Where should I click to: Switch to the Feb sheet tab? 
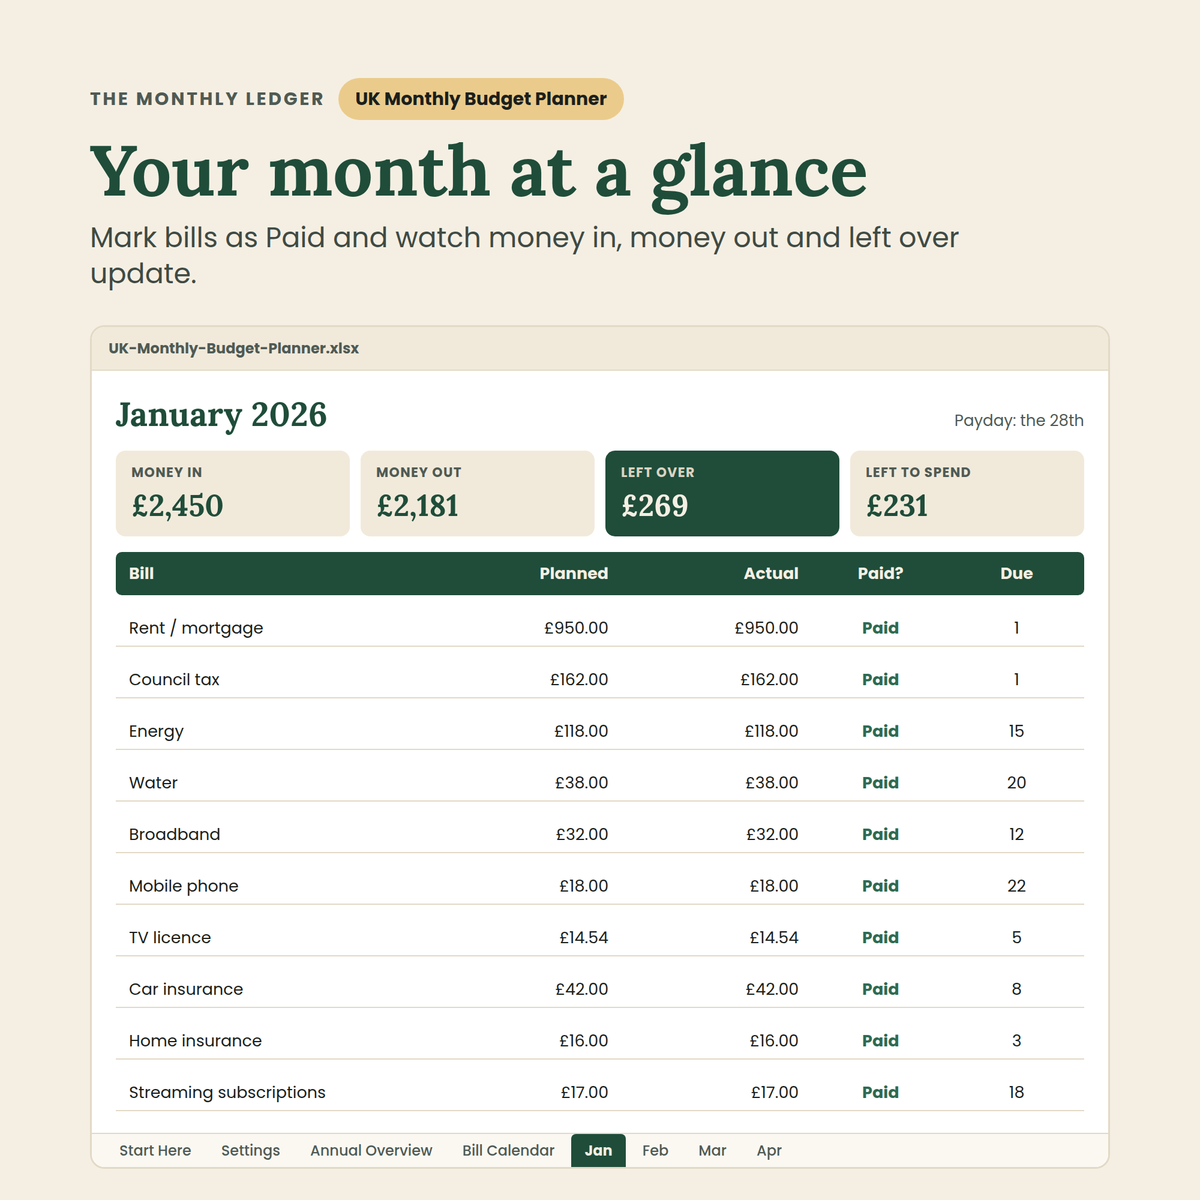click(655, 1150)
